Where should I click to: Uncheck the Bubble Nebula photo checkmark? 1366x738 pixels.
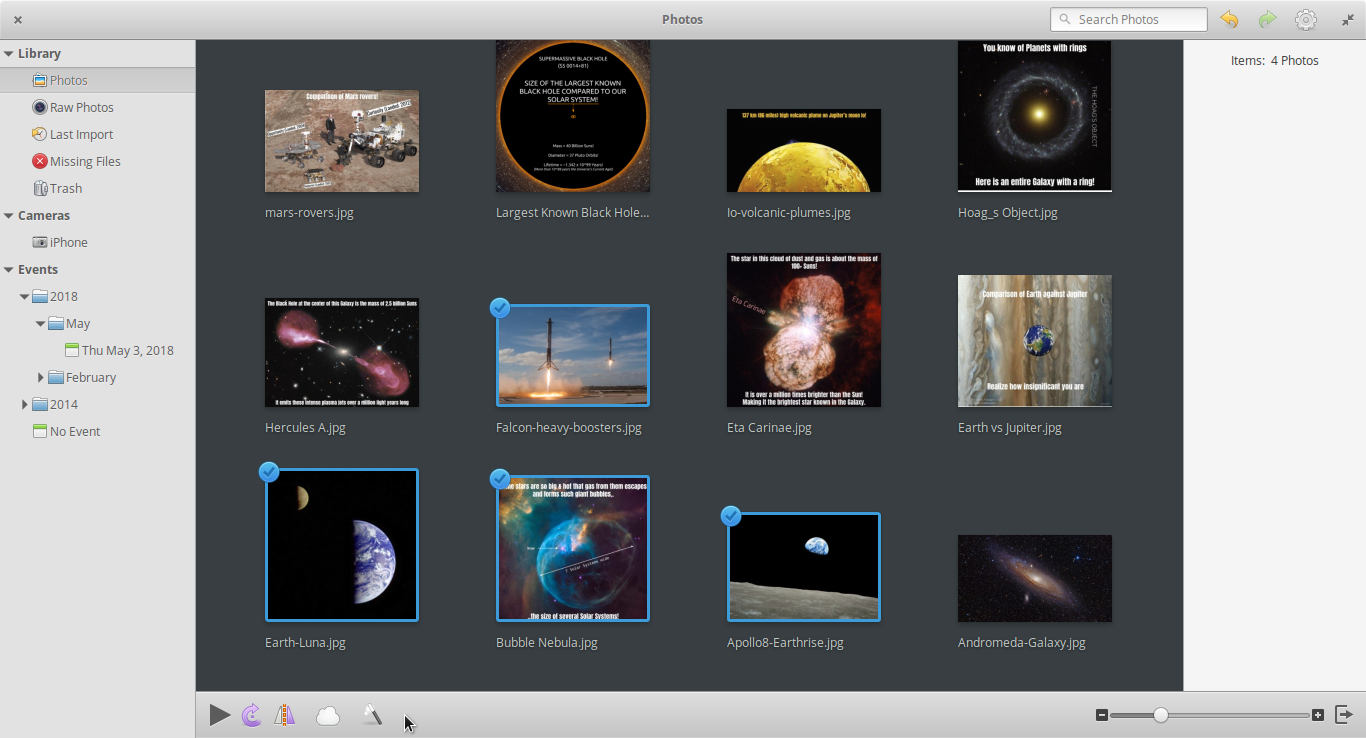[x=500, y=479]
